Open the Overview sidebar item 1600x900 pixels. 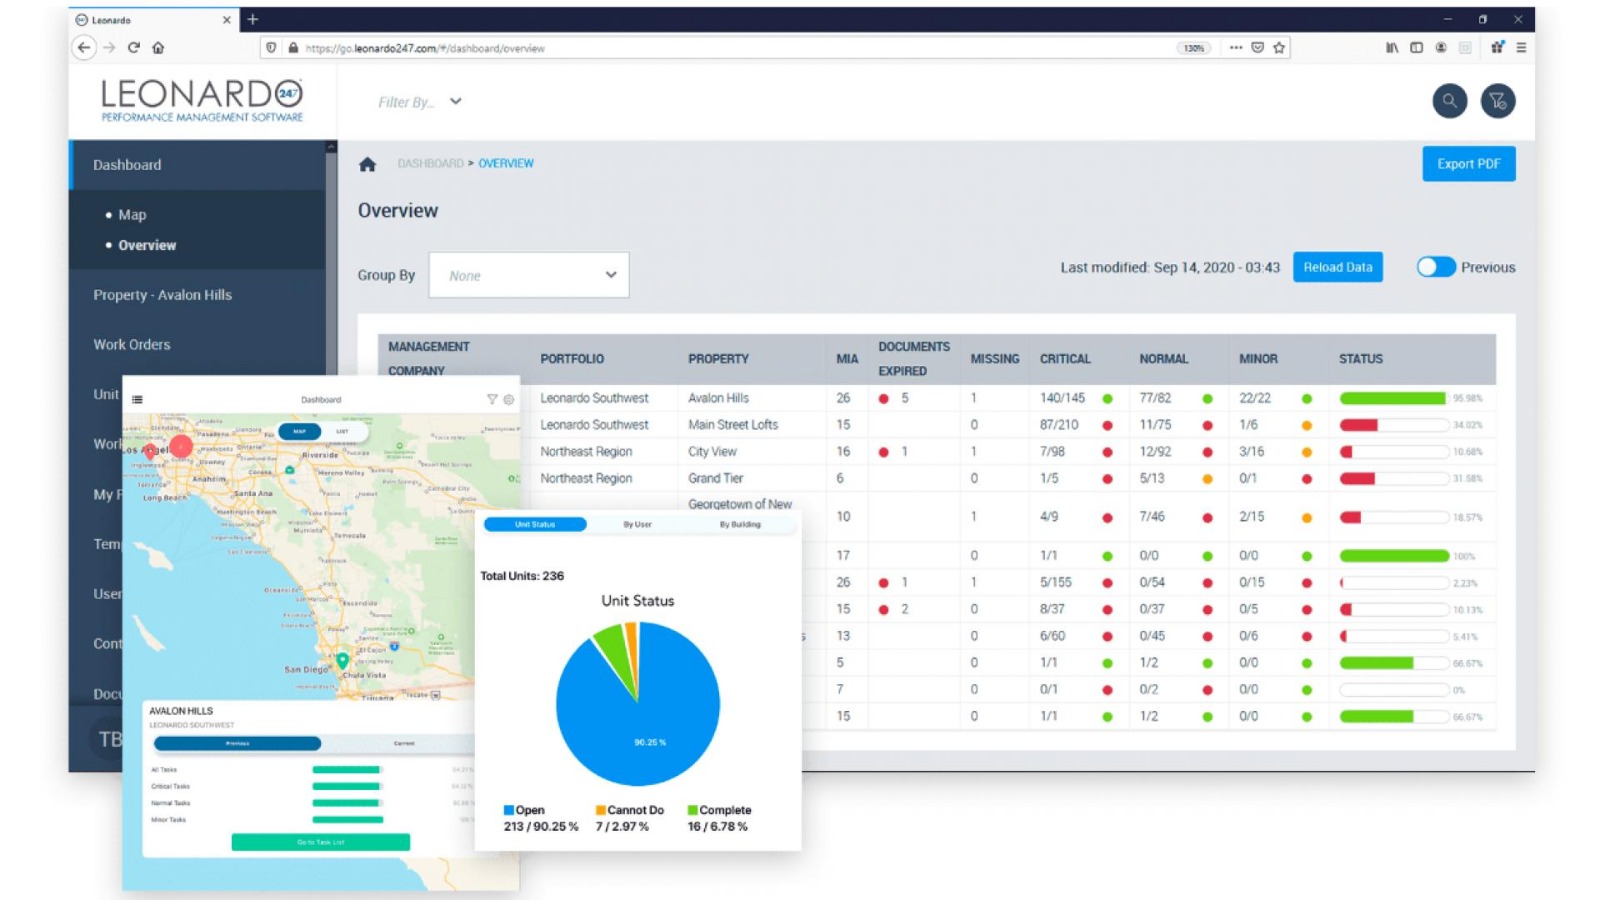(x=147, y=245)
